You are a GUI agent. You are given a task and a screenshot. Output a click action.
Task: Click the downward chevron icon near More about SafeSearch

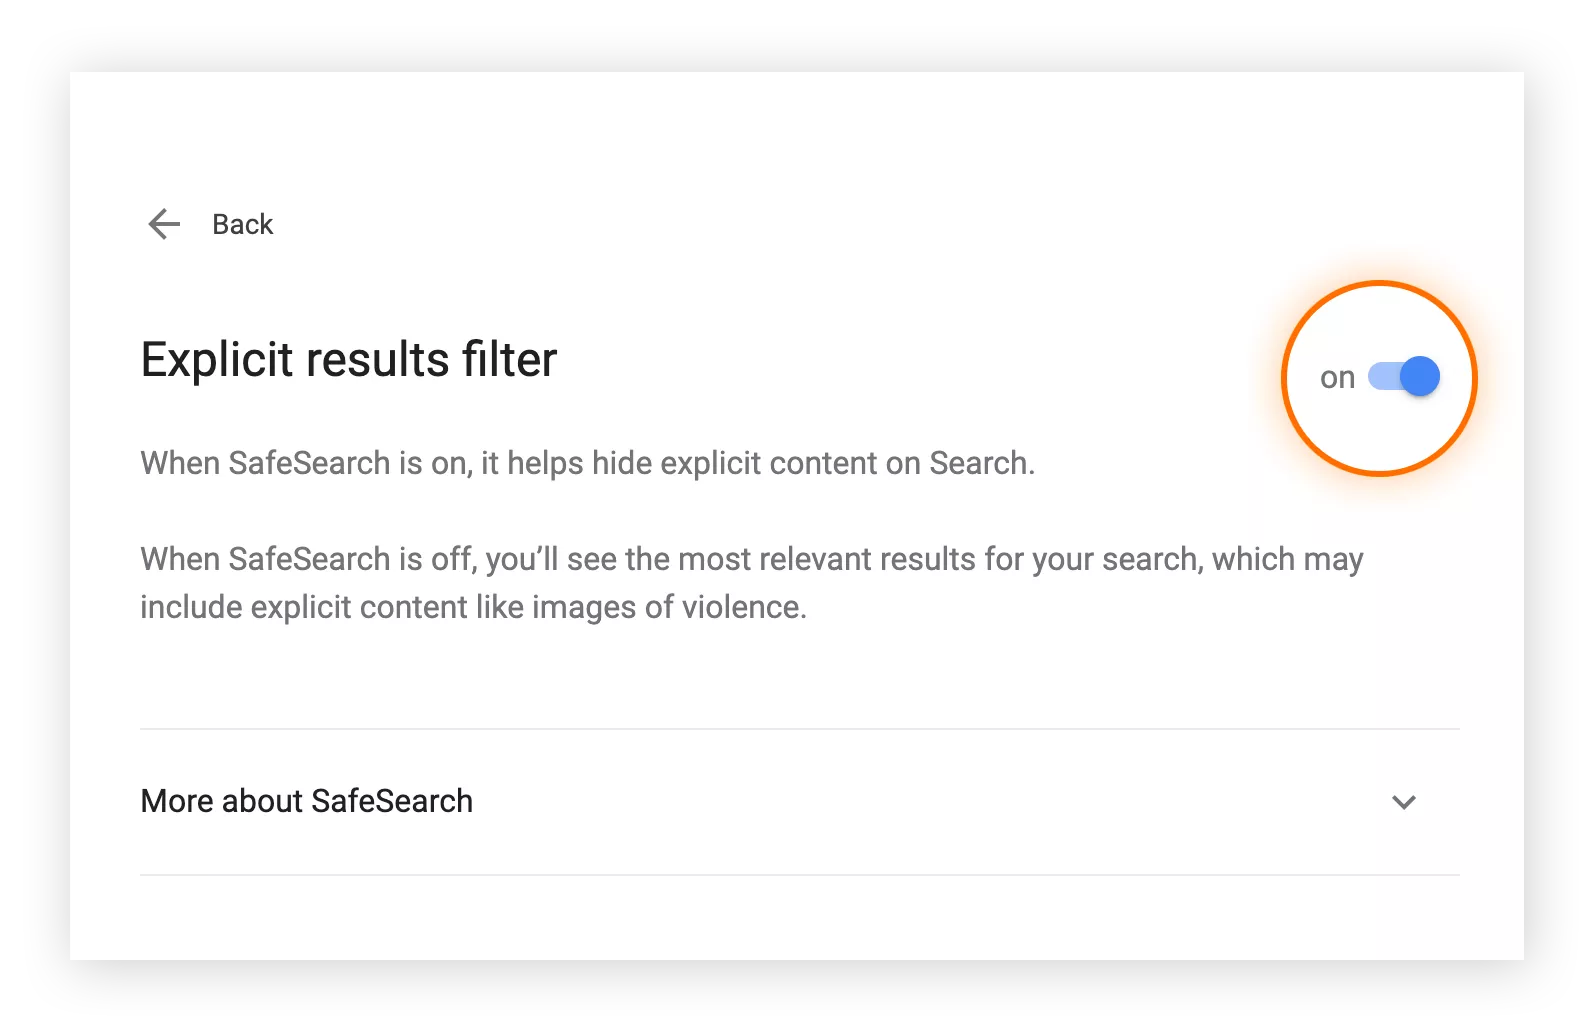pos(1404,801)
